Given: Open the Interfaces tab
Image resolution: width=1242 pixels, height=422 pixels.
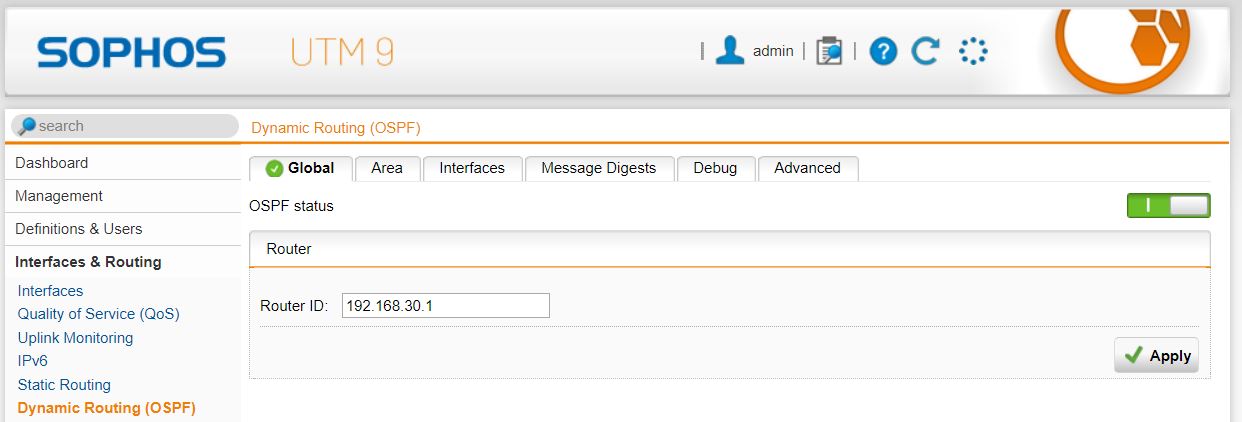Looking at the screenshot, I should [472, 168].
